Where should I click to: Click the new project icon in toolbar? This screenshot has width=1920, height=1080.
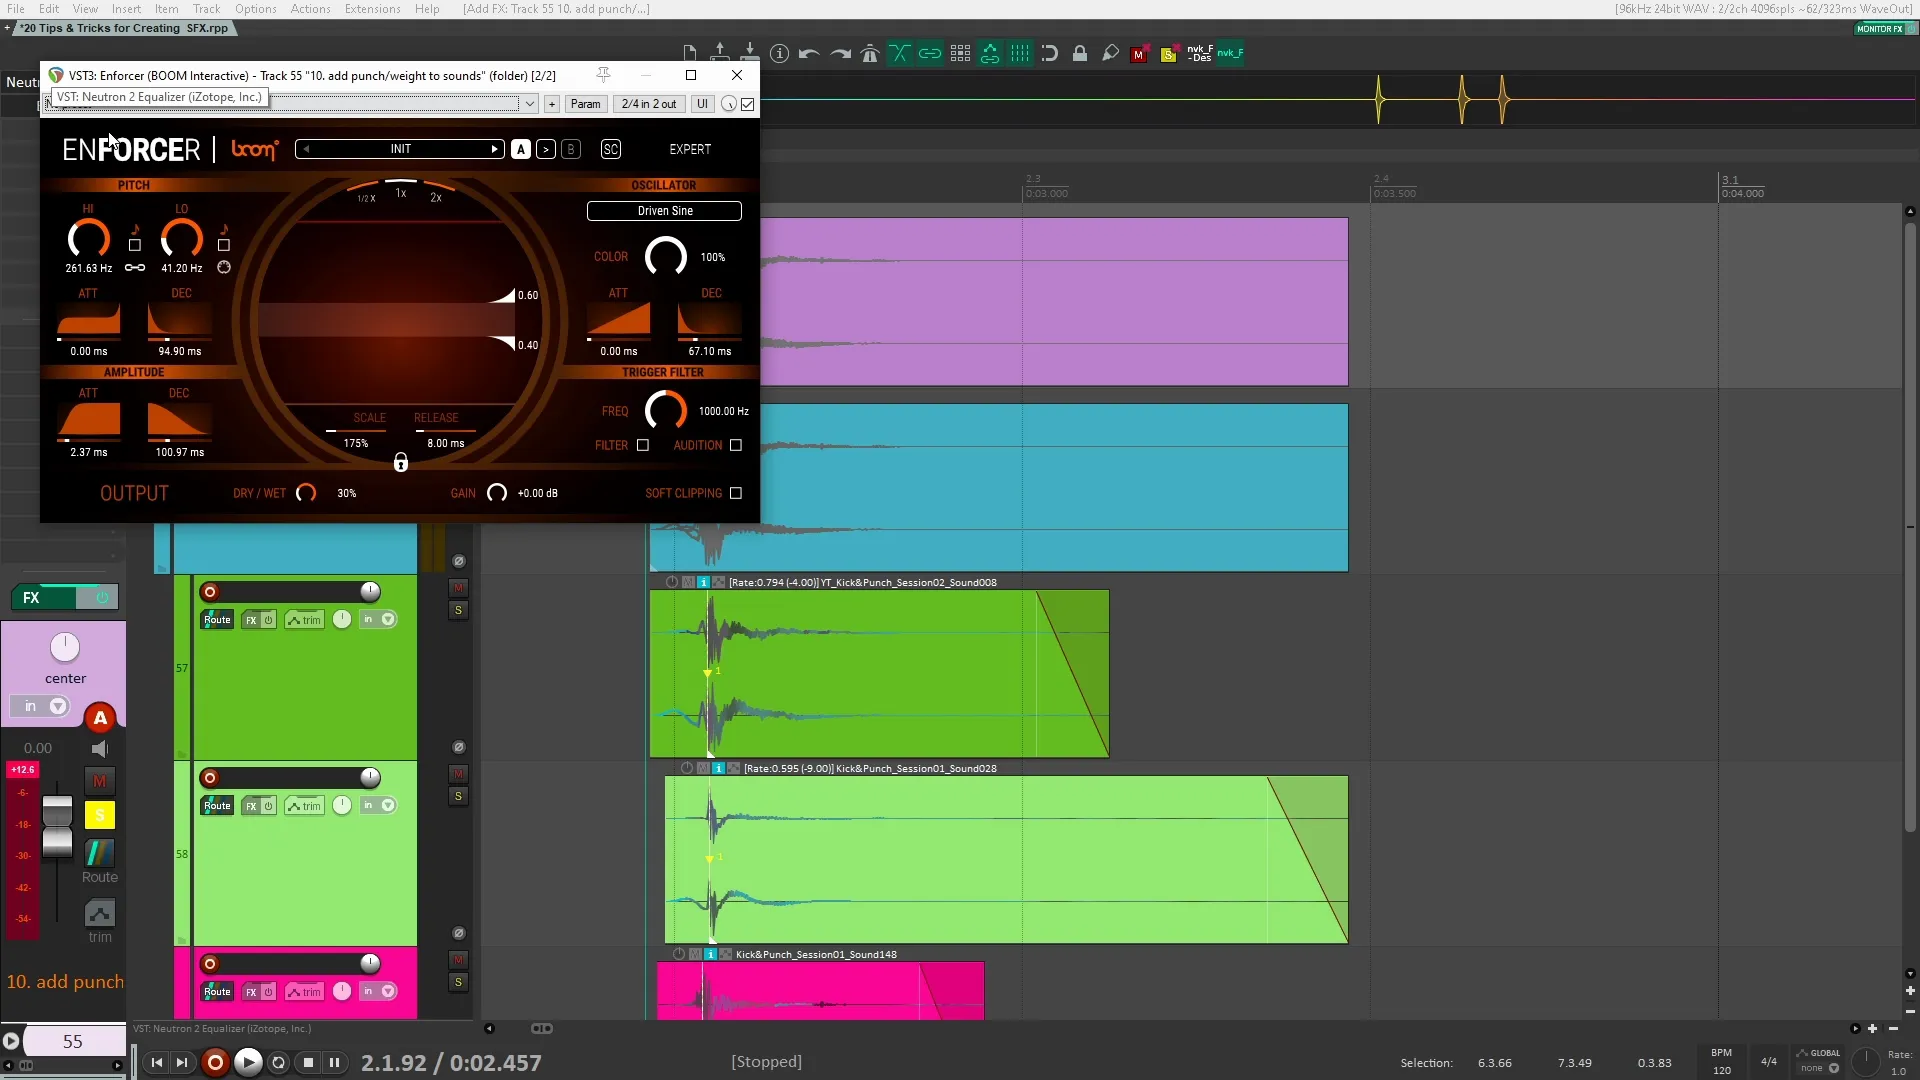tap(689, 54)
